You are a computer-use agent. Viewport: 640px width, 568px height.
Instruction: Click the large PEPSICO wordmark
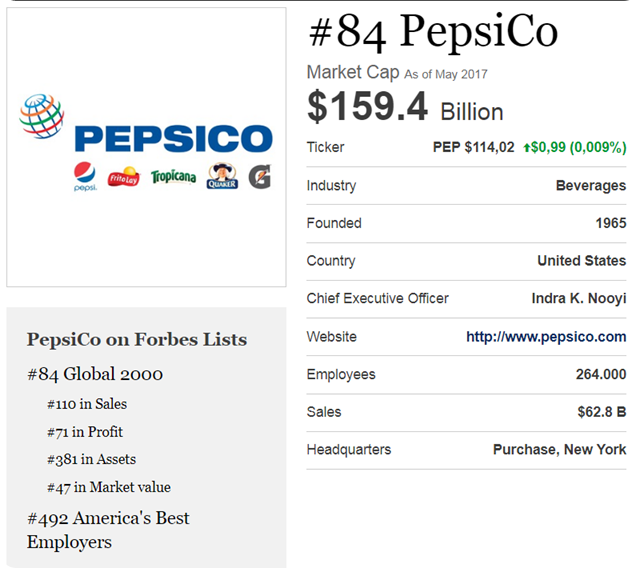pyautogui.click(x=173, y=139)
